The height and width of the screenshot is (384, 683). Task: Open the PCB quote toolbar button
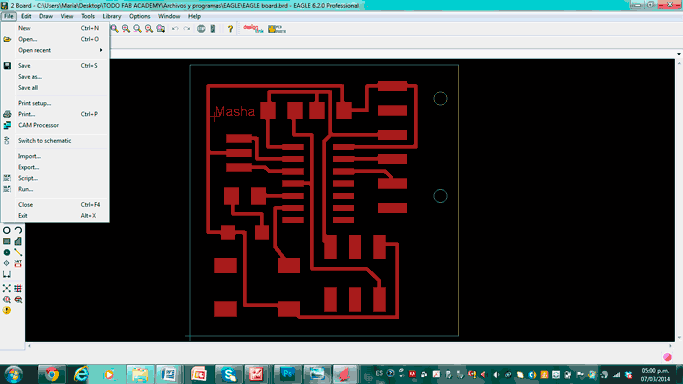[x=277, y=29]
